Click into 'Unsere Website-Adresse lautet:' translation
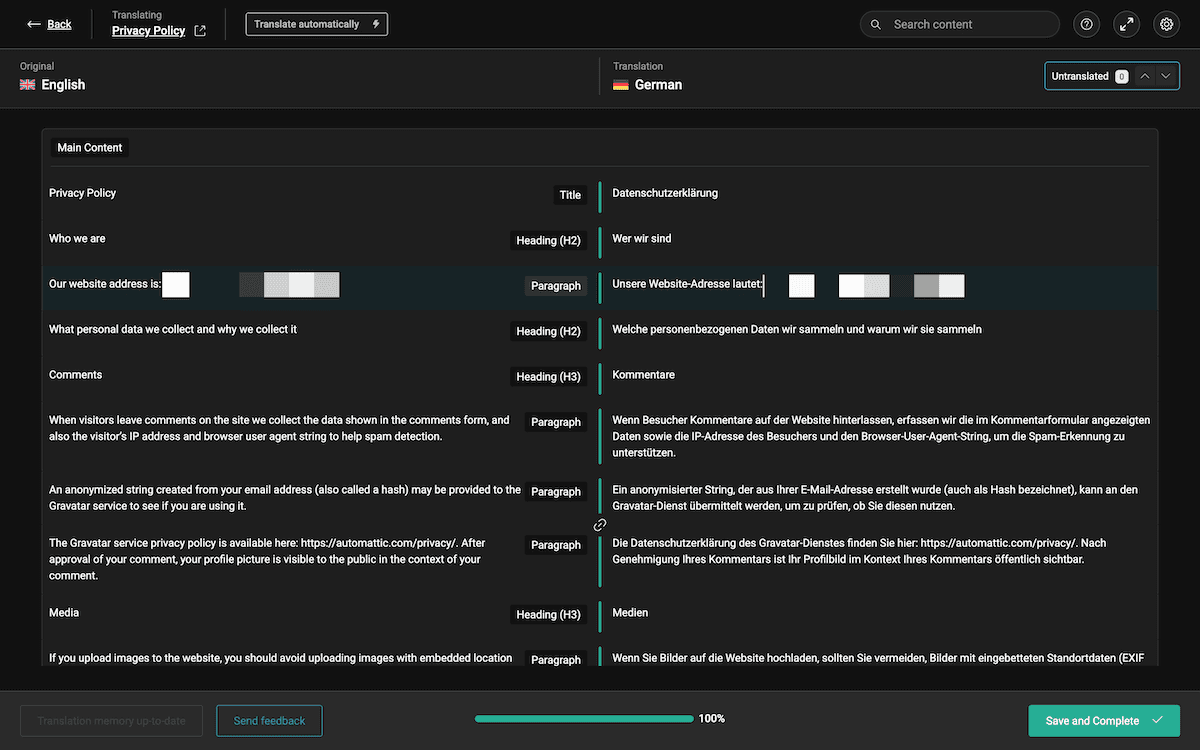The height and width of the screenshot is (750, 1200). 688,285
